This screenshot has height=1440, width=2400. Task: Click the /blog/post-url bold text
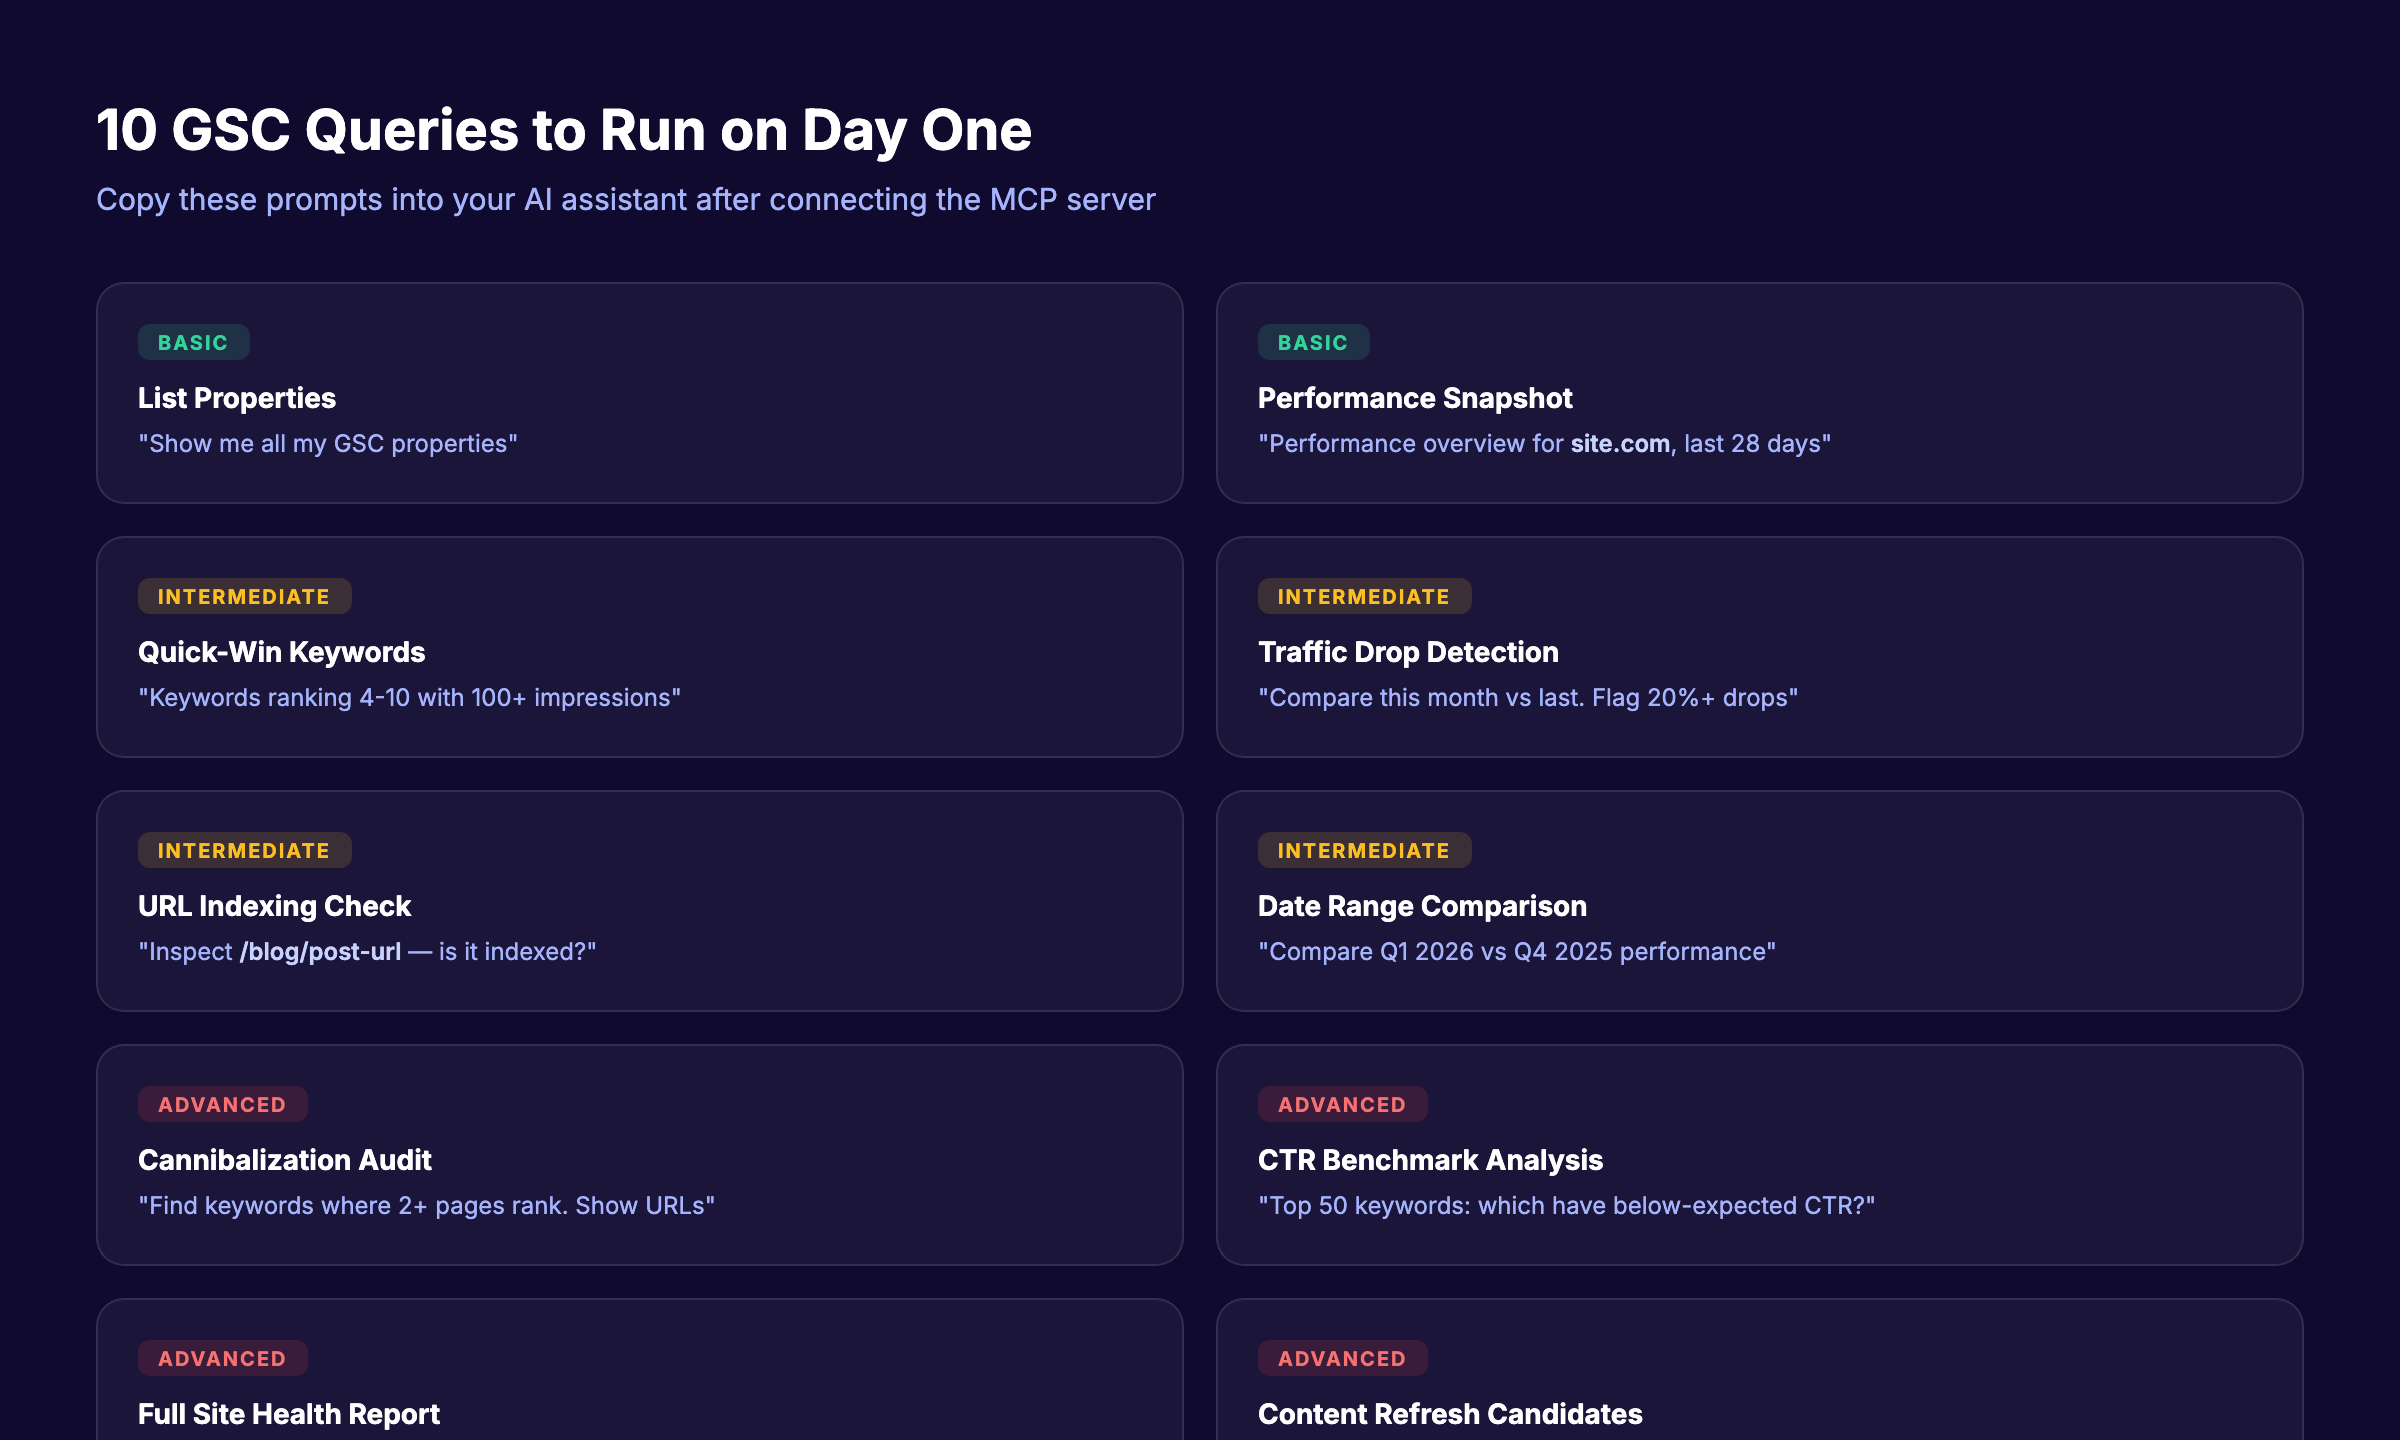tap(320, 952)
